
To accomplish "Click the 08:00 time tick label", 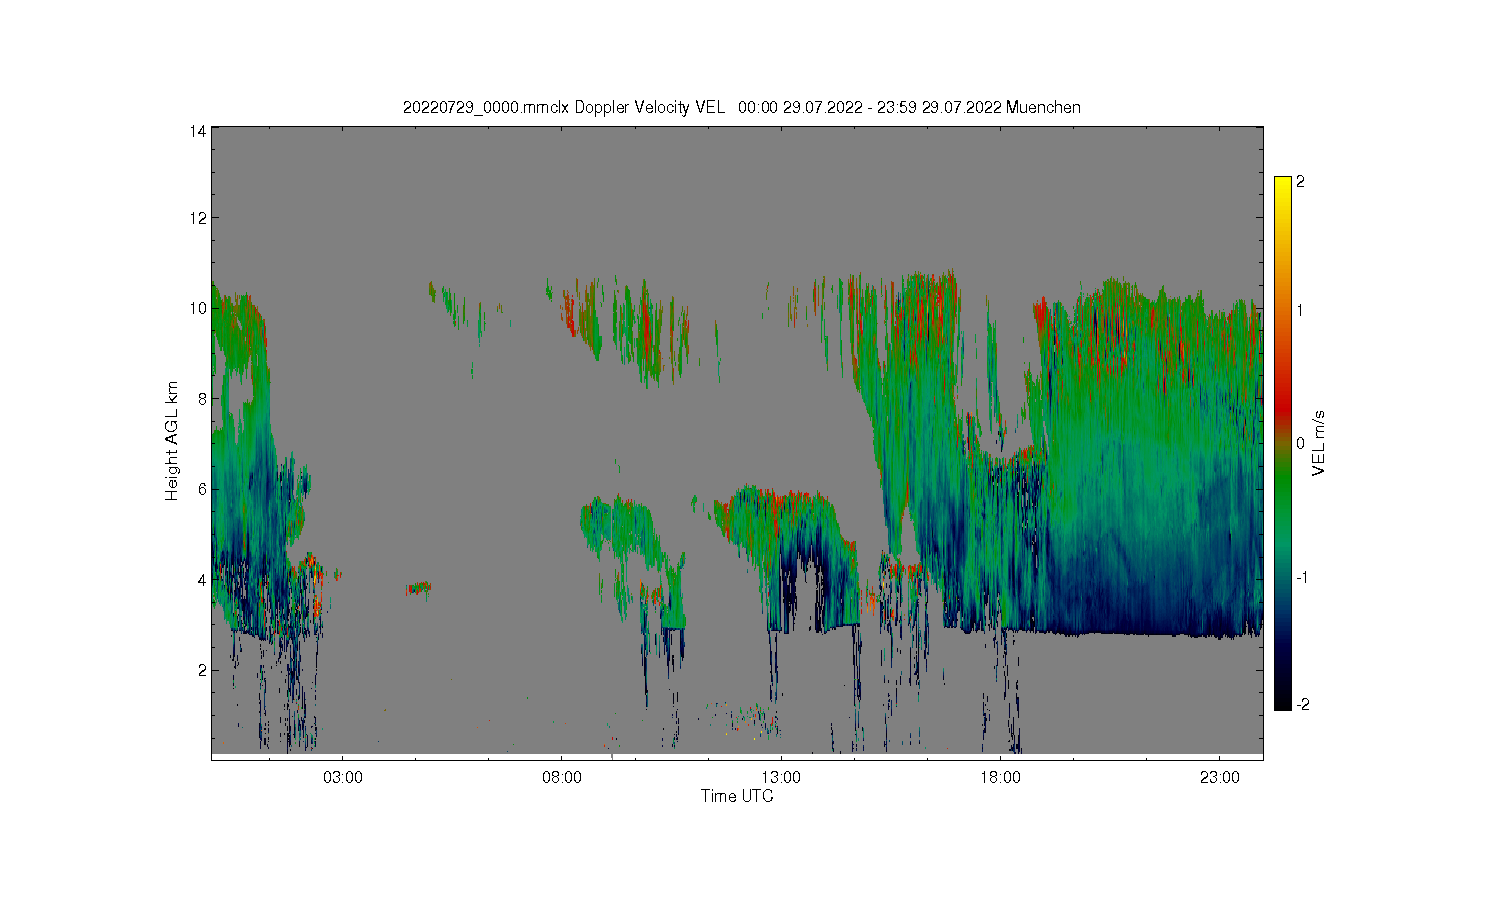I will tap(562, 777).
